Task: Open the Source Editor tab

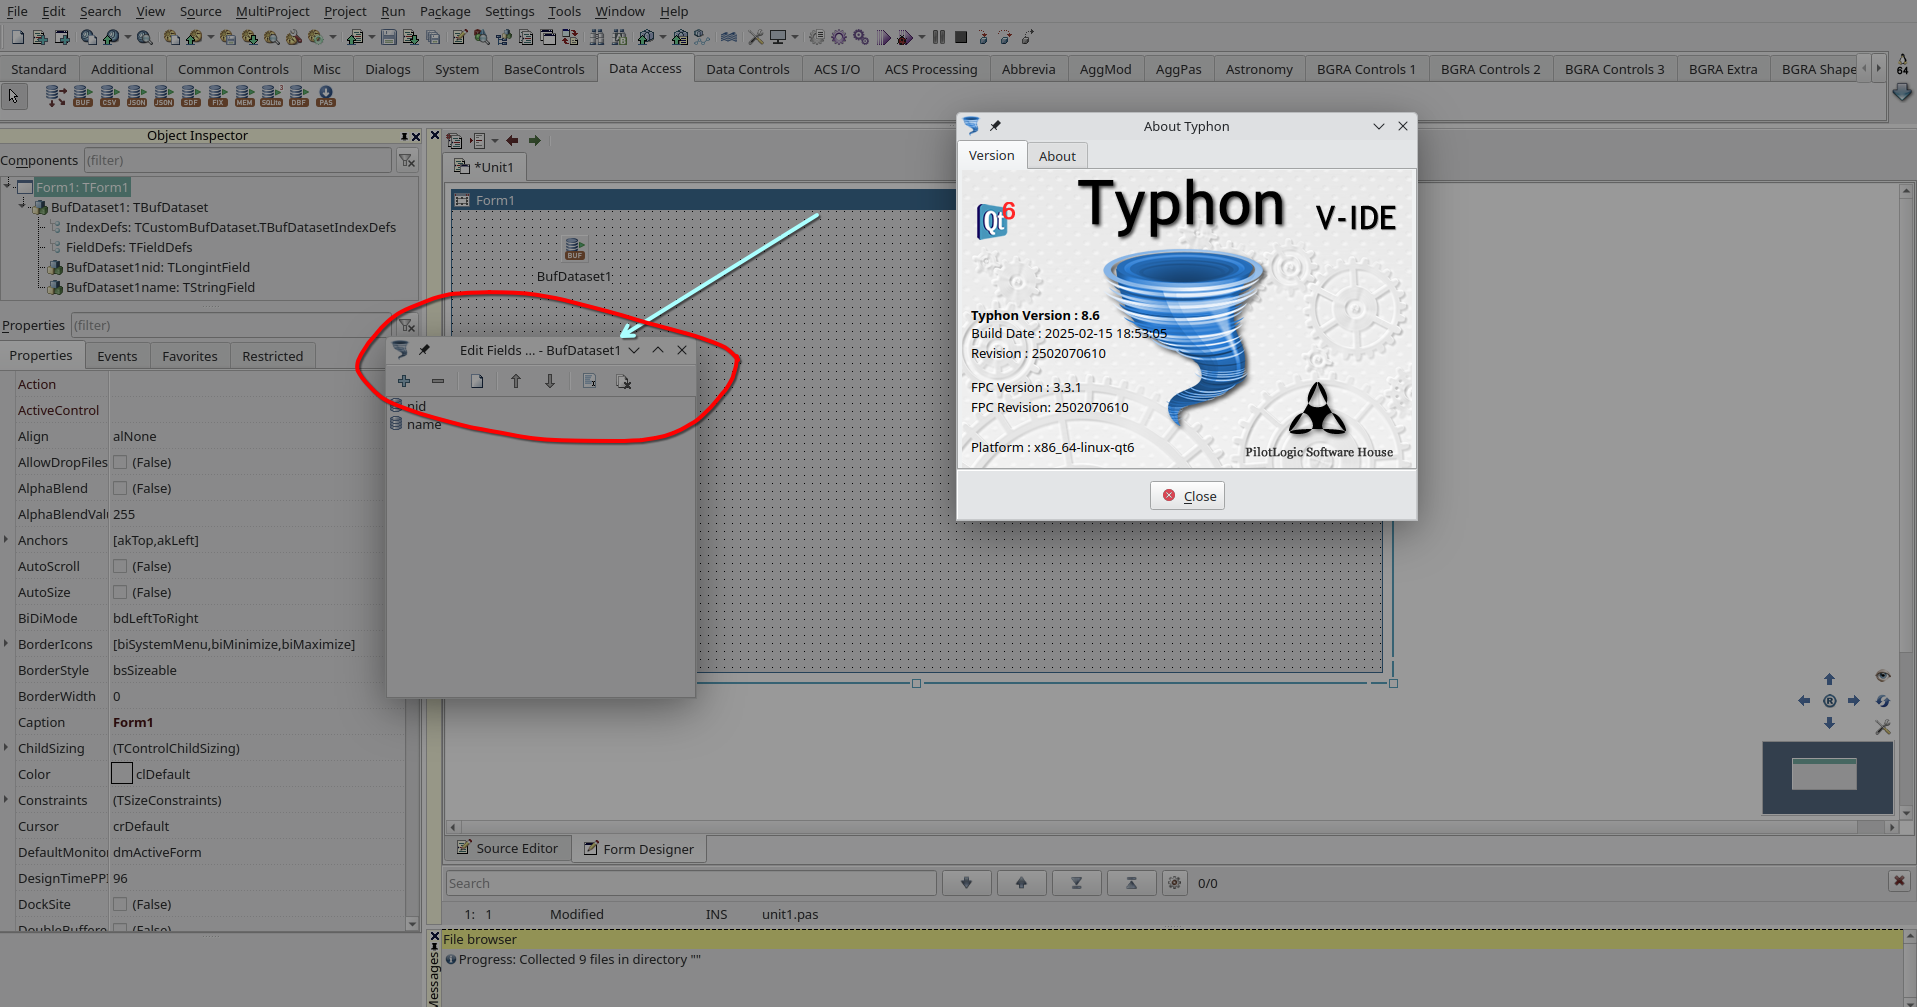Action: click(x=508, y=848)
